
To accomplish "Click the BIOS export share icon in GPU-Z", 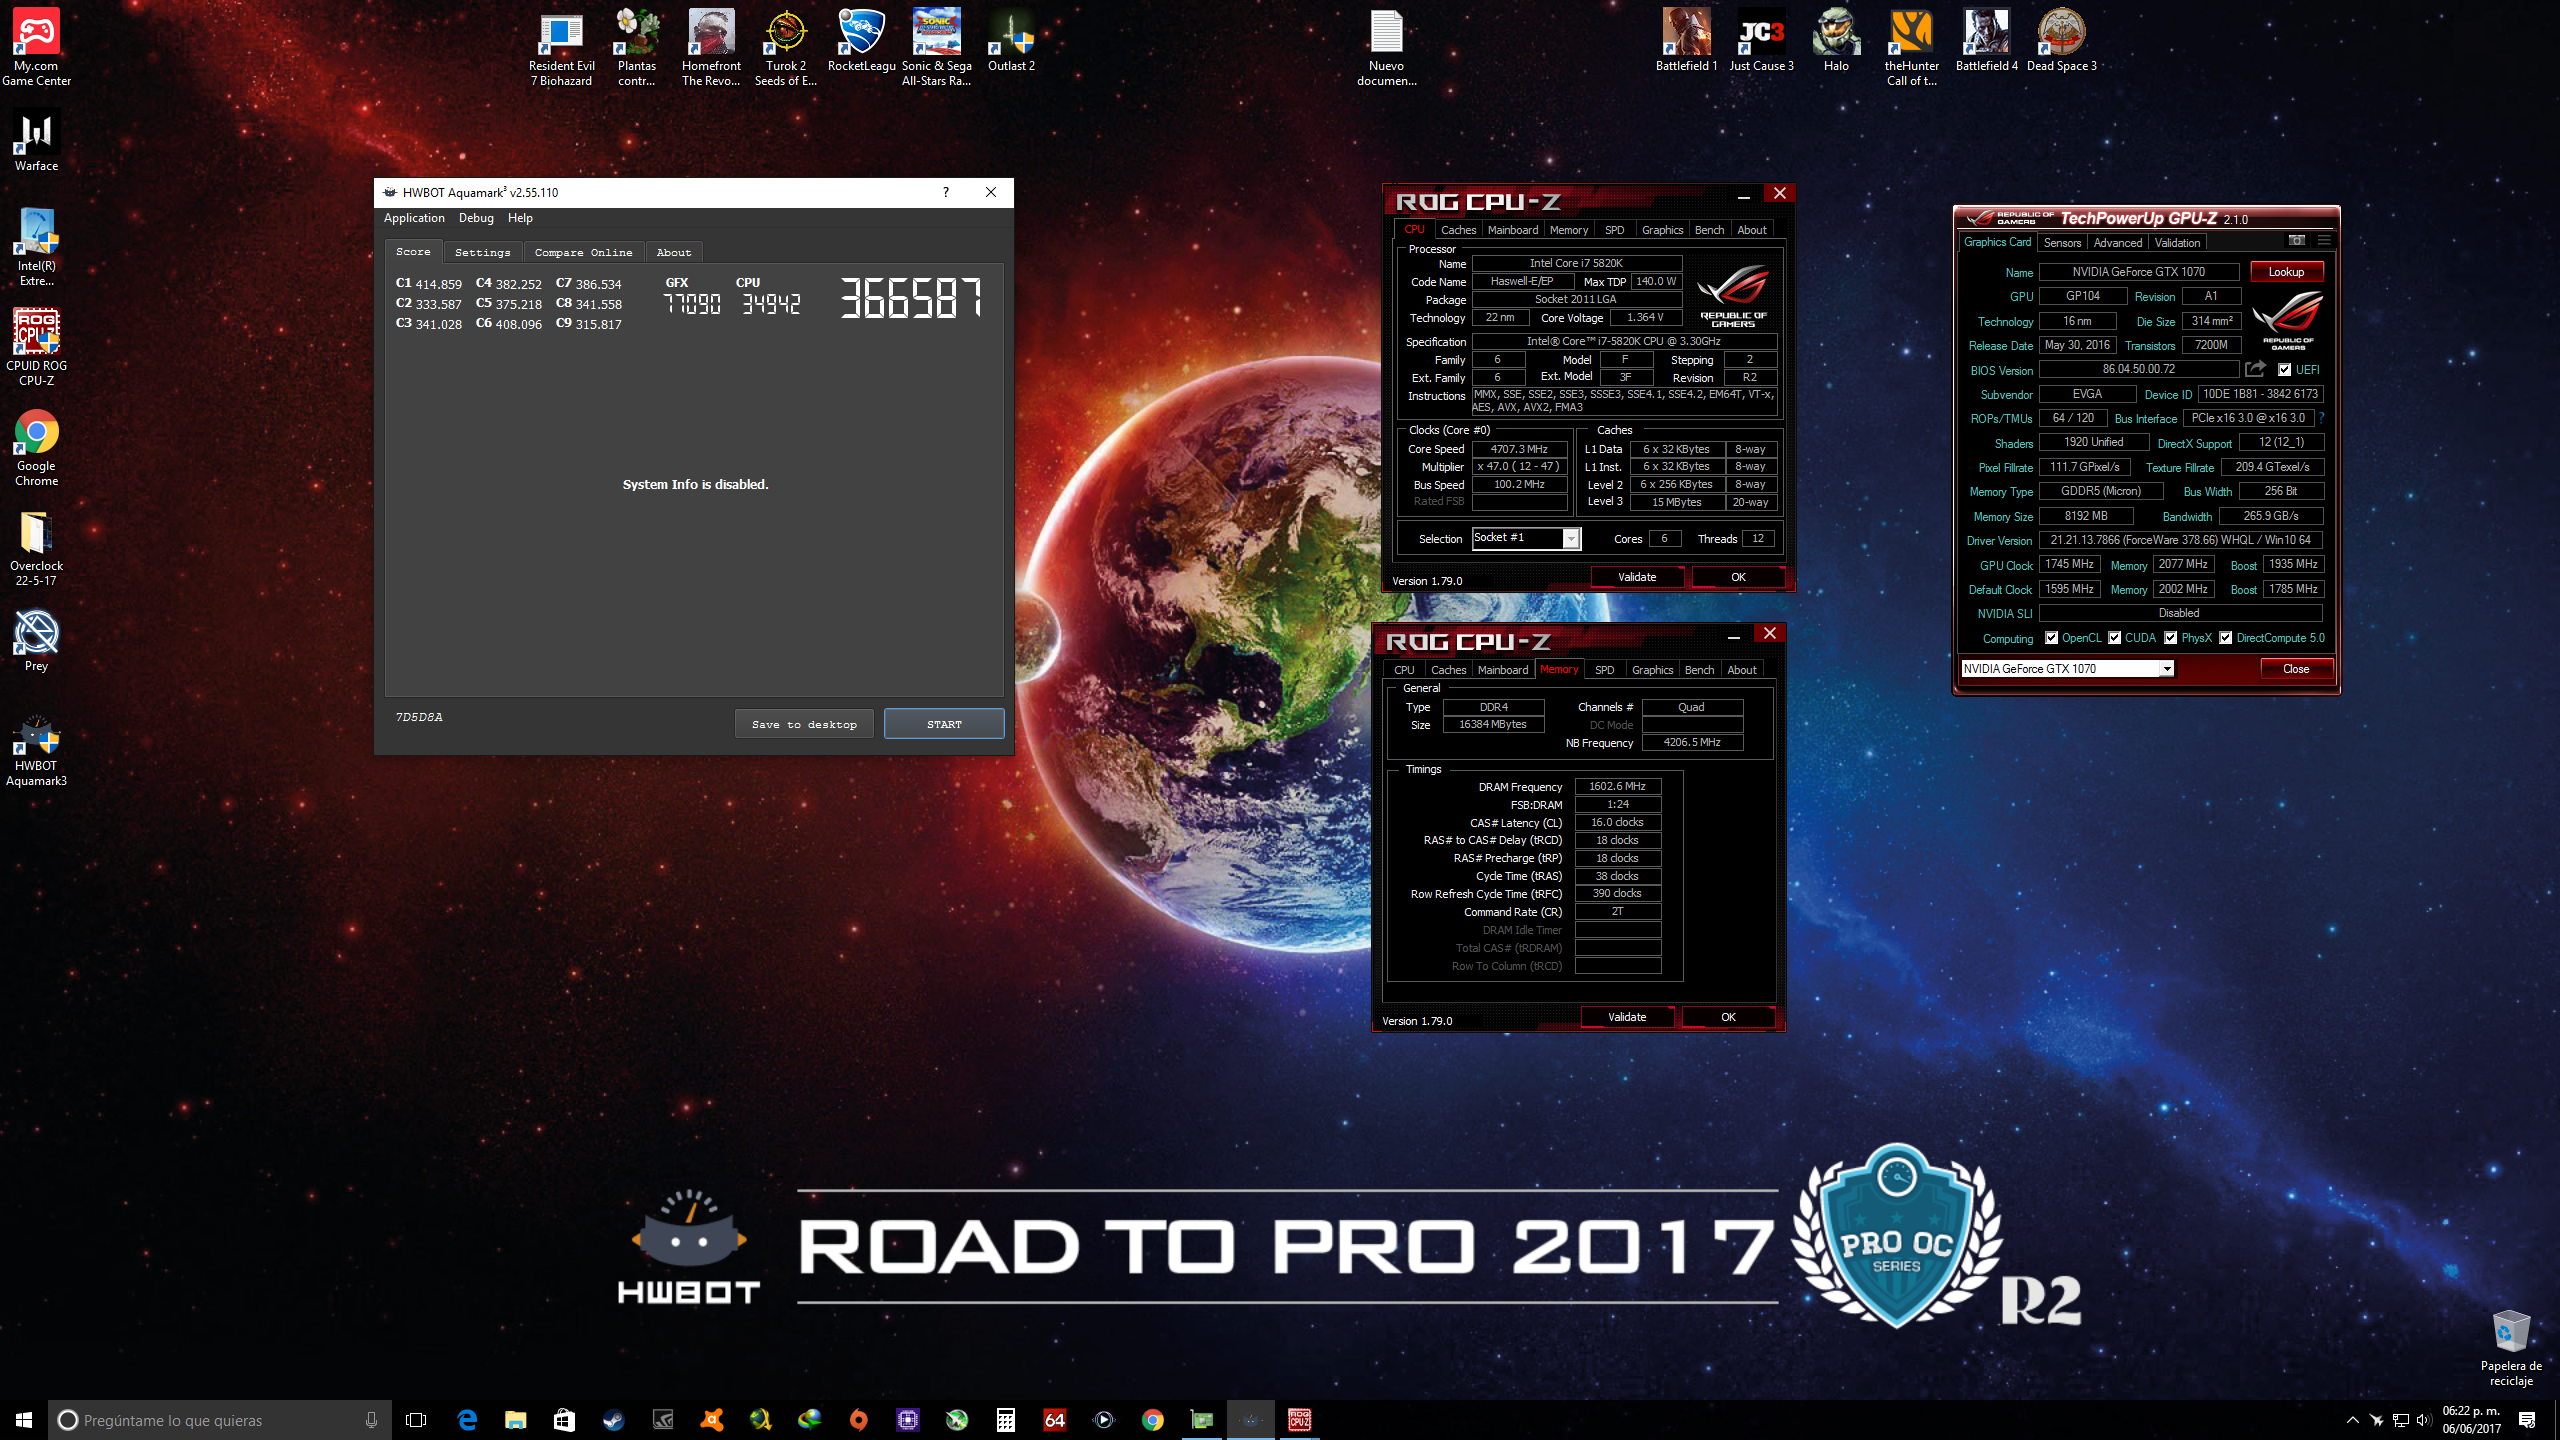I will (x=2255, y=369).
